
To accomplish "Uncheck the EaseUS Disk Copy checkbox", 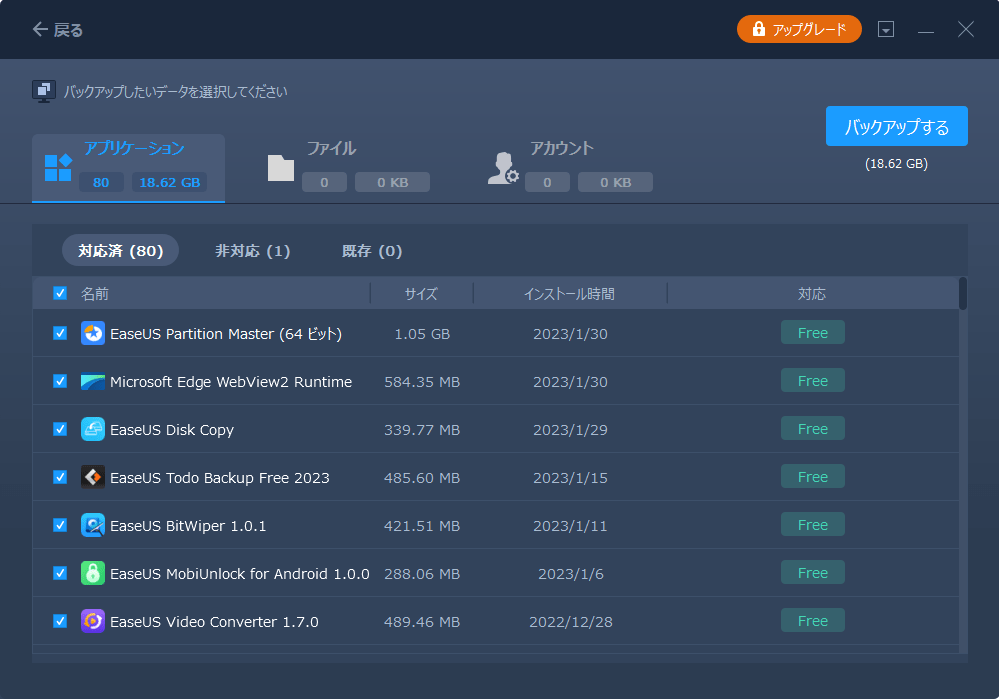I will click(60, 430).
